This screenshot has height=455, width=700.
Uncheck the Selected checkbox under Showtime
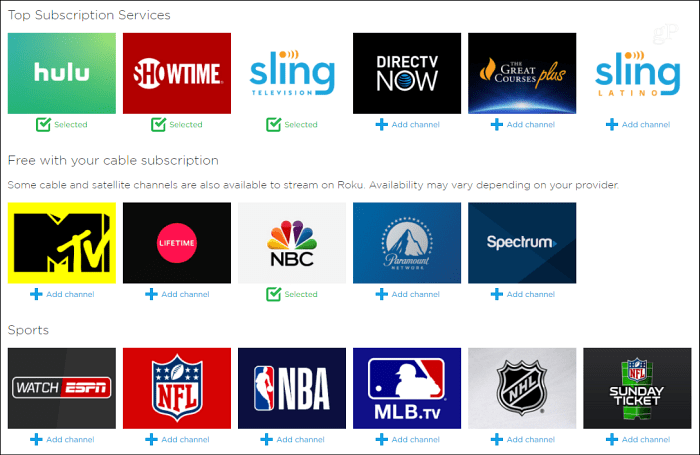(x=158, y=125)
